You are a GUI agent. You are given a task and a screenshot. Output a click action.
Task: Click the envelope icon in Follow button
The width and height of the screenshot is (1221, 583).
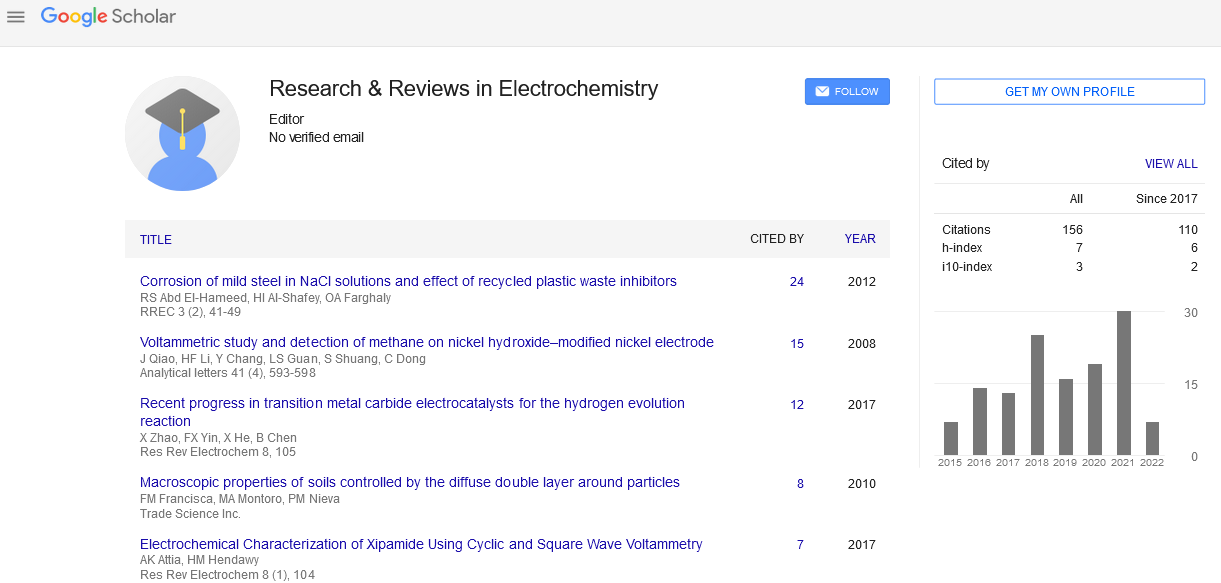pyautogui.click(x=822, y=92)
